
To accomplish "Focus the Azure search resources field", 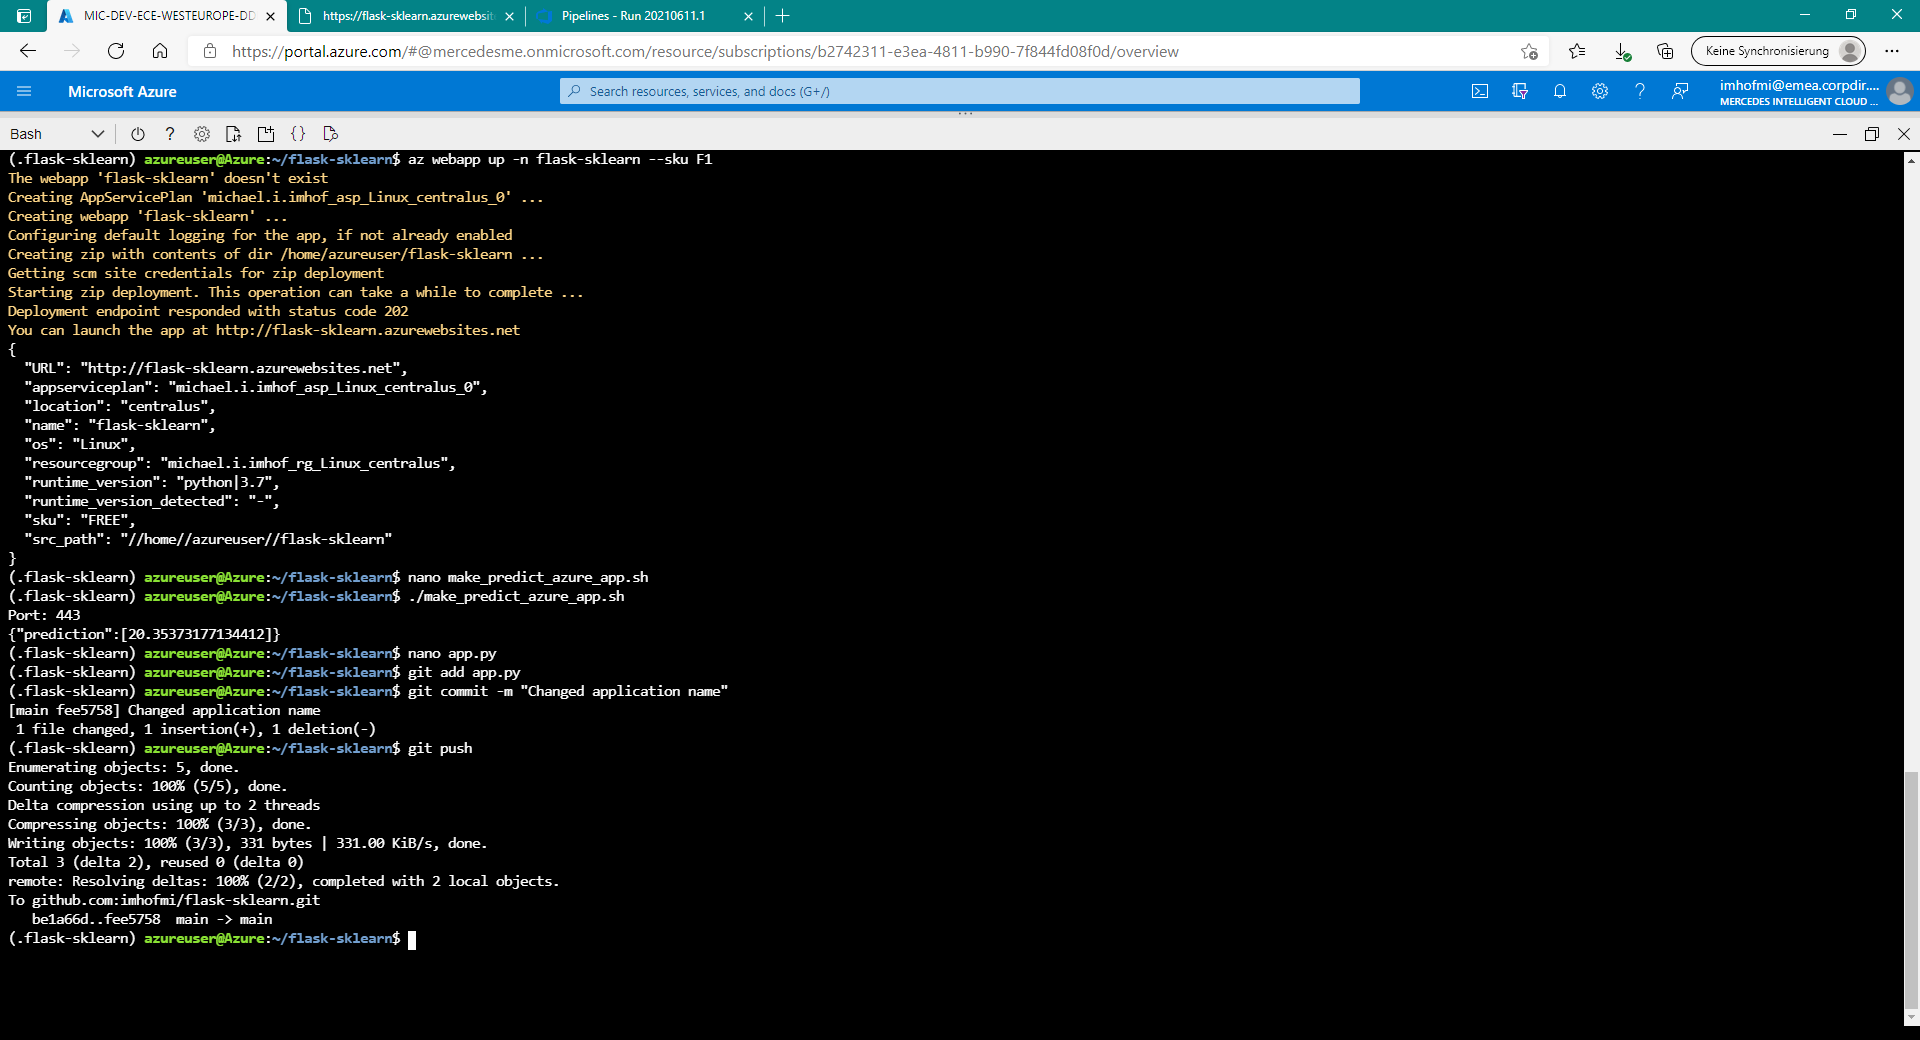I will pos(960,91).
